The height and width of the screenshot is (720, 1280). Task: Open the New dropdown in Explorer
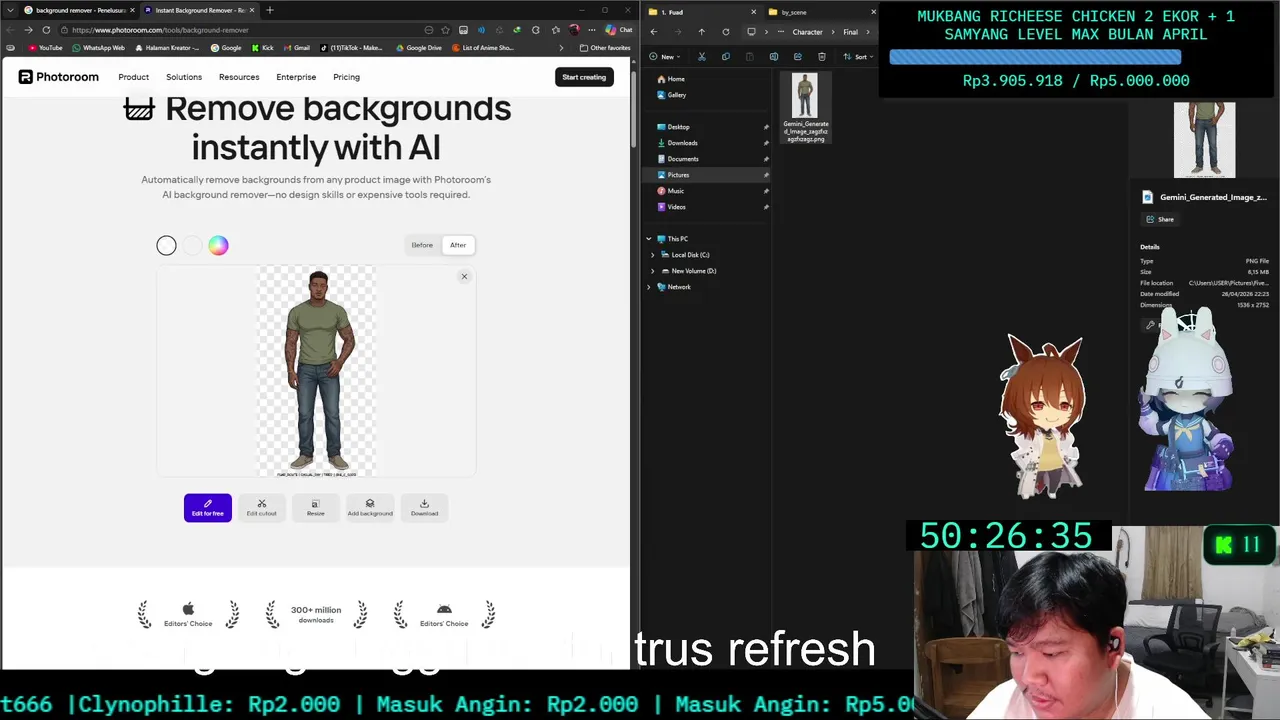pyautogui.click(x=663, y=56)
